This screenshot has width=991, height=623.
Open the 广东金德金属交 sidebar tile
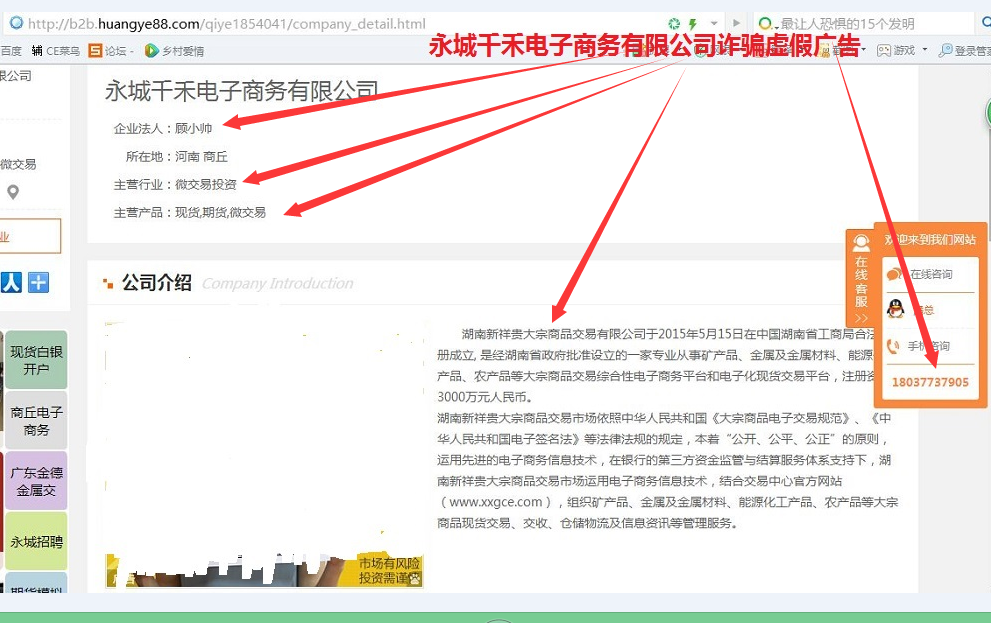click(36, 481)
